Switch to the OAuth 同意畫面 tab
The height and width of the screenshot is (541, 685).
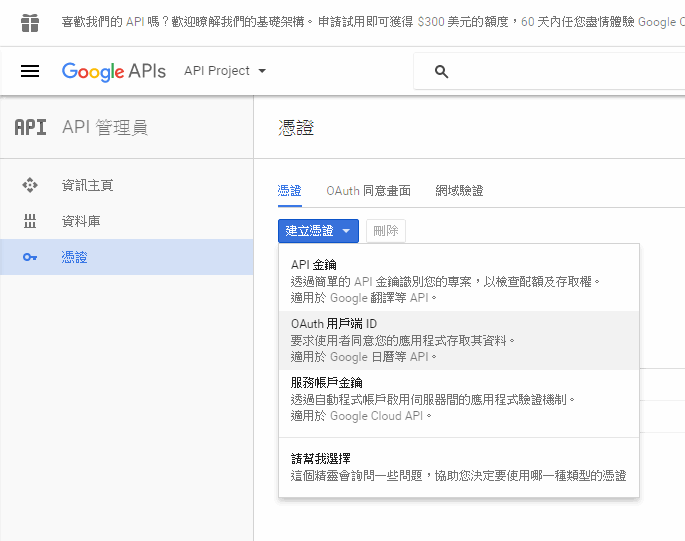(x=368, y=190)
